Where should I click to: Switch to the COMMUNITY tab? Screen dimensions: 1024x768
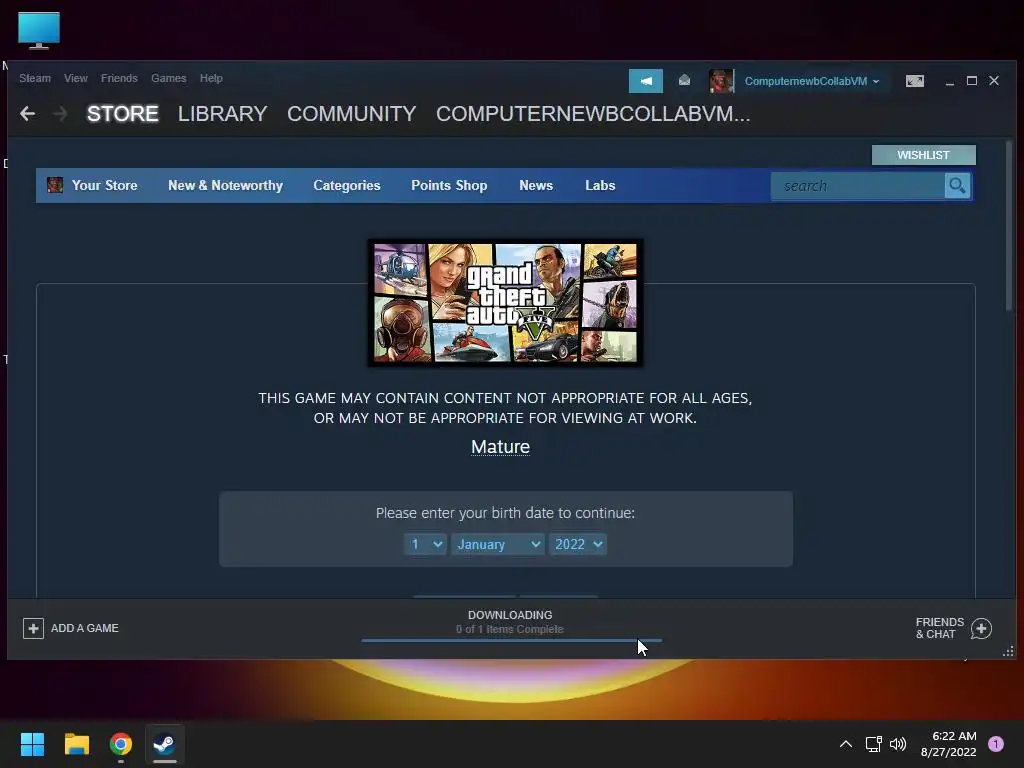[x=351, y=114]
